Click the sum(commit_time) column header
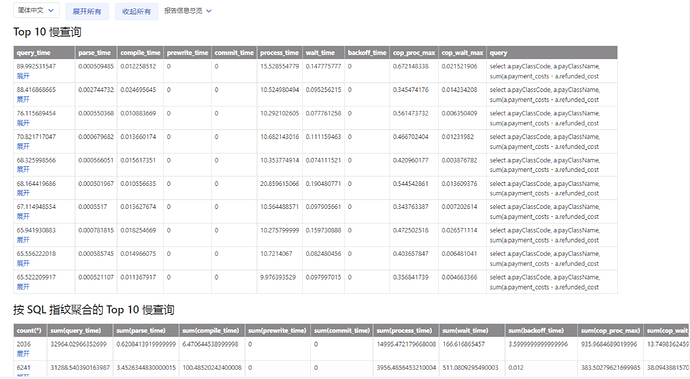Image resolution: width=690 pixels, height=379 pixels. [342, 330]
